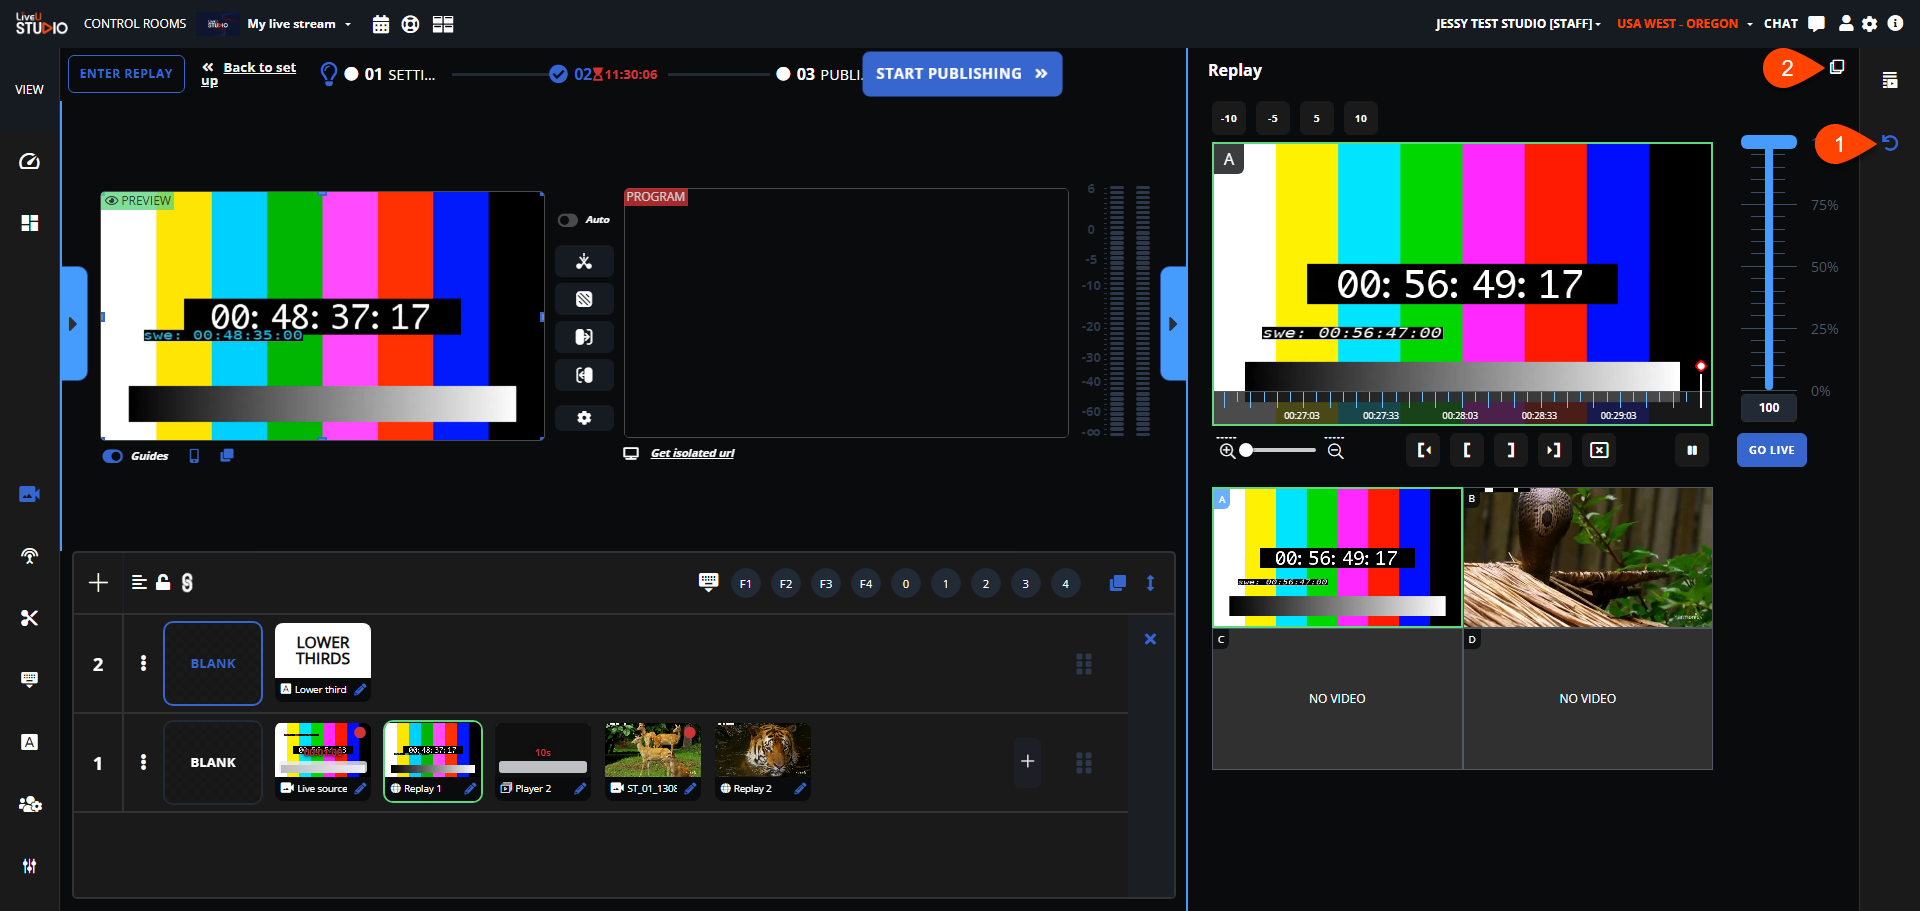Image resolution: width=1920 pixels, height=911 pixels.
Task: Open the transition settings gear icon
Action: click(x=584, y=418)
